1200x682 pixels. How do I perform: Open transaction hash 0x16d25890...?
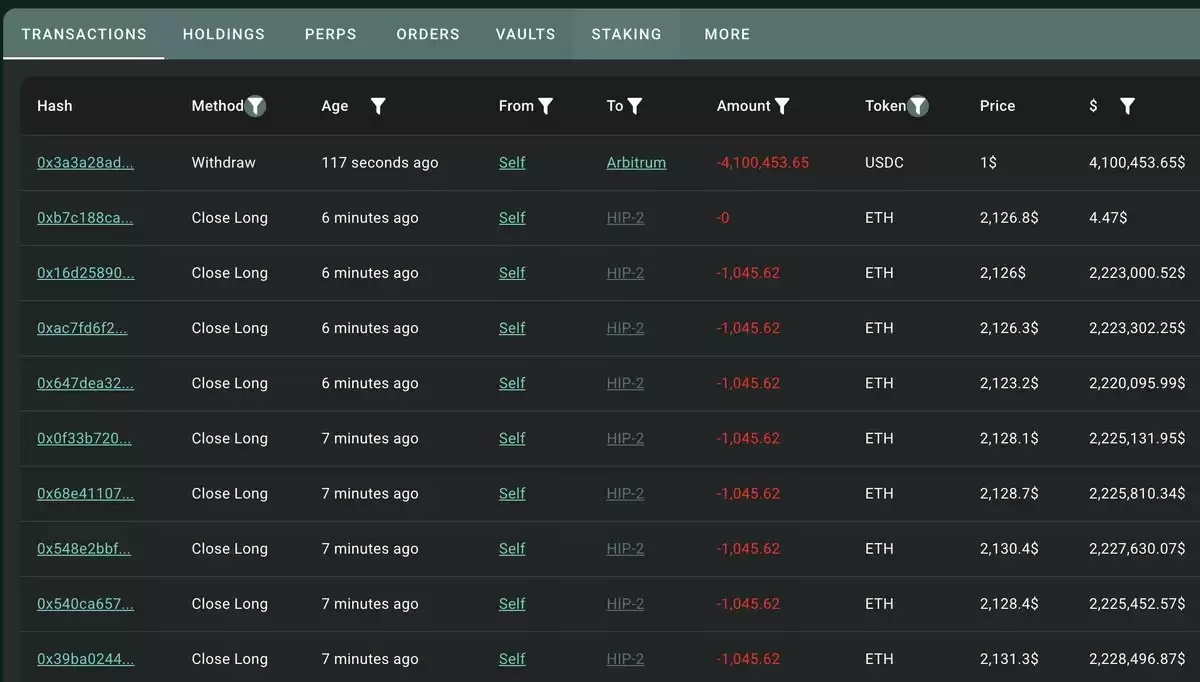point(85,273)
